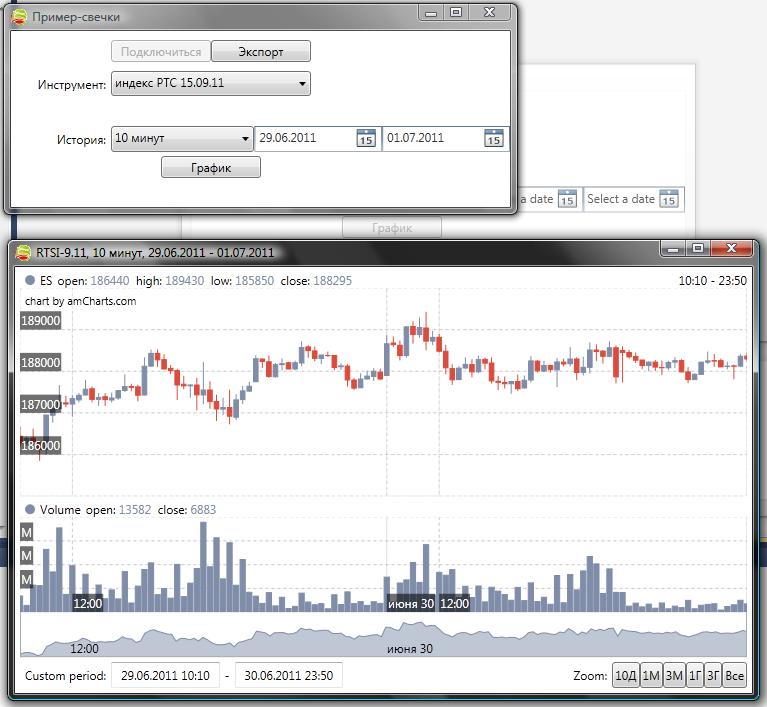The width and height of the screenshot is (767, 707).
Task: Click the first 12:00 volume axis label
Action: coord(88,604)
